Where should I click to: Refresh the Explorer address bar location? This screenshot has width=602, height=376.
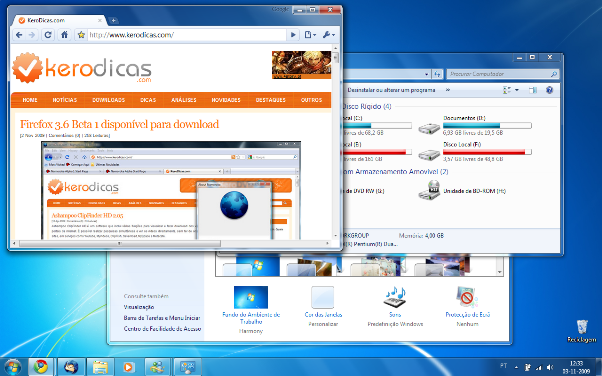pyautogui.click(x=437, y=74)
